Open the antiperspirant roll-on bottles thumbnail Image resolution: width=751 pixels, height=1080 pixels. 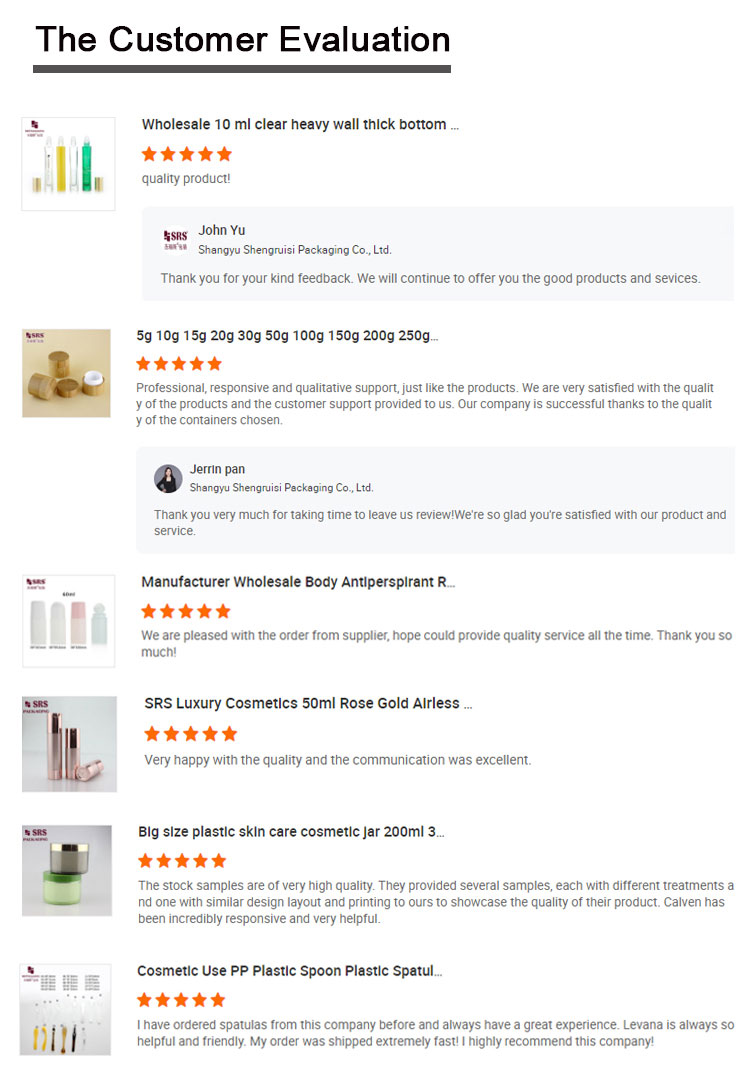[69, 621]
